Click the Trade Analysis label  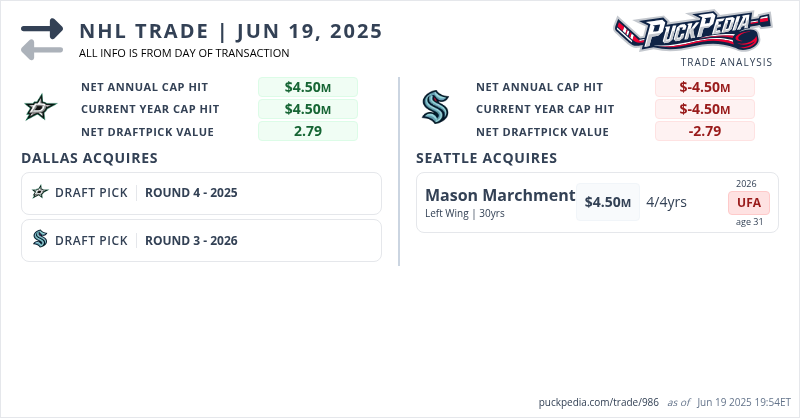(726, 62)
